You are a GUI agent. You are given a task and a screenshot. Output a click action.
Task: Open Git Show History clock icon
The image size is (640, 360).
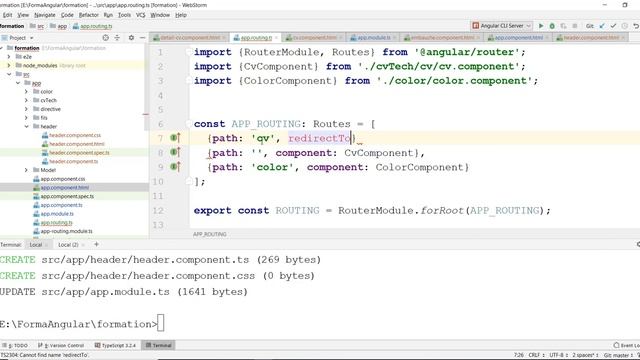point(624,26)
